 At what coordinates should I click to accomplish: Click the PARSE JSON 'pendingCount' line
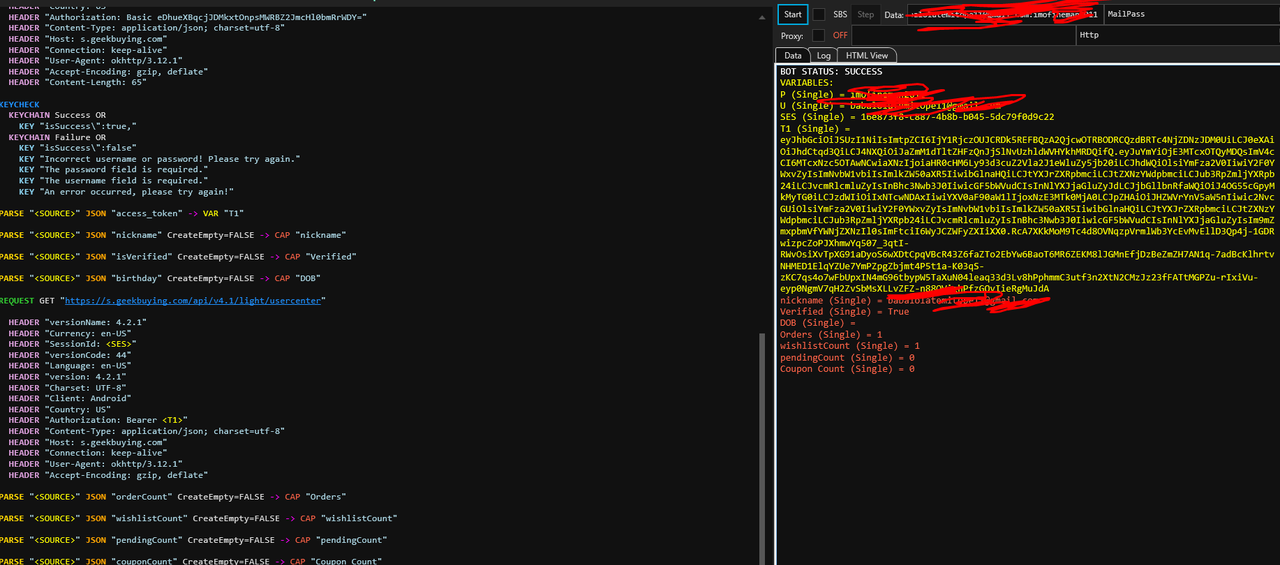click(x=195, y=540)
